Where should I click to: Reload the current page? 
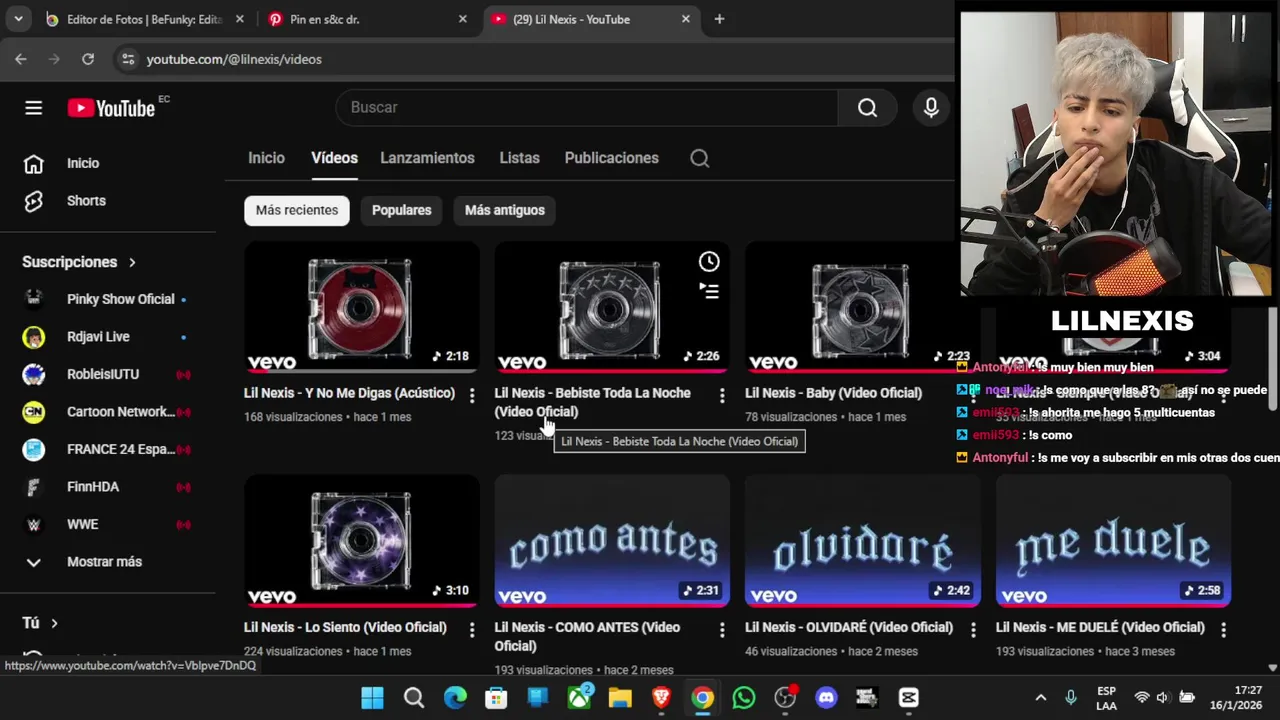88,59
